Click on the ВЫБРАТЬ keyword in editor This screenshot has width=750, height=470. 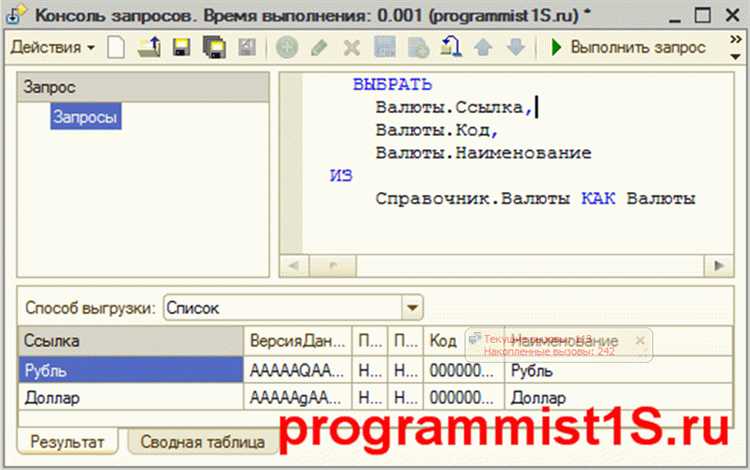point(392,84)
